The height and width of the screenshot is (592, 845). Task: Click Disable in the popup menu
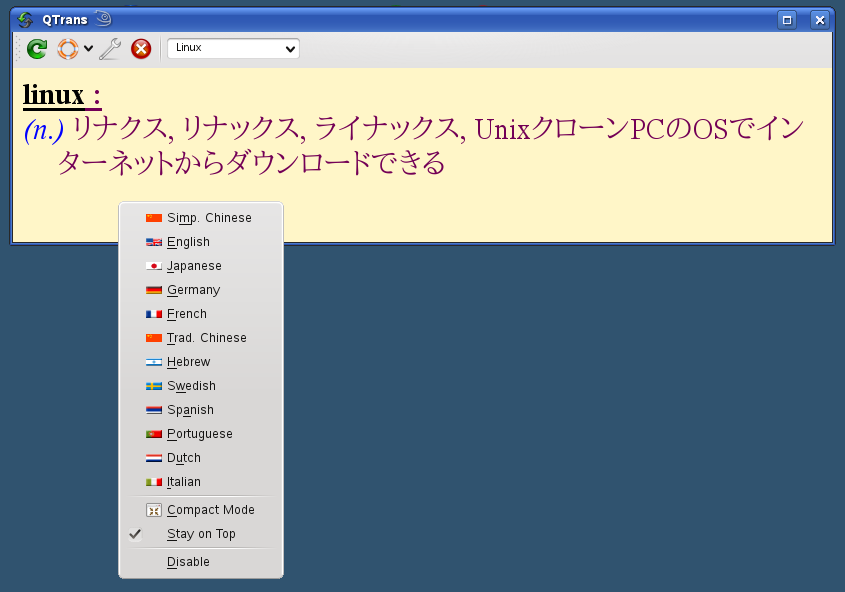coord(201,562)
